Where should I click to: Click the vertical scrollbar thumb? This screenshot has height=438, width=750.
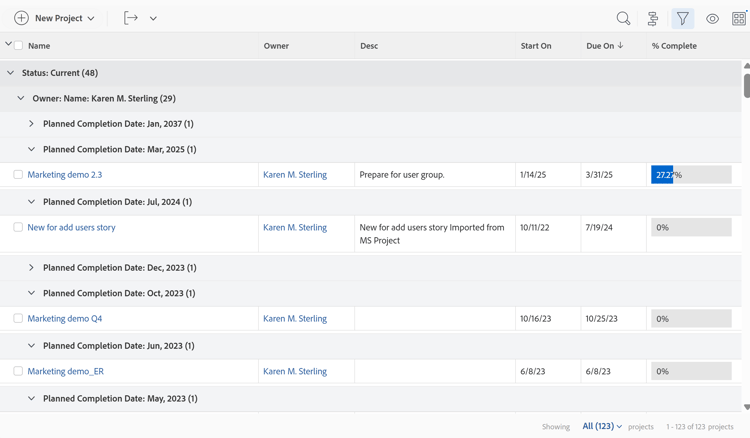click(746, 84)
